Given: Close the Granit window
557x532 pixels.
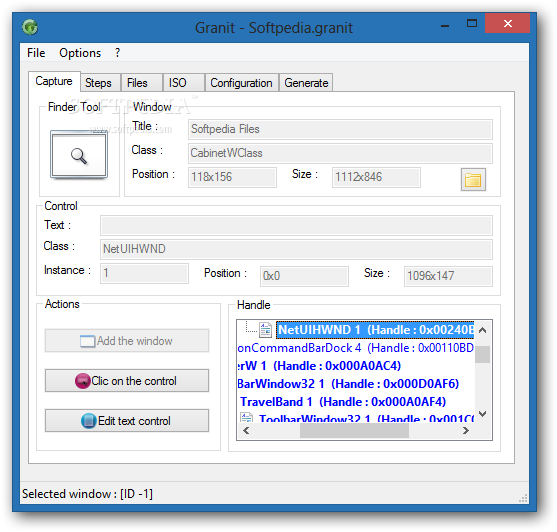Looking at the screenshot, I should pyautogui.click(x=508, y=23).
